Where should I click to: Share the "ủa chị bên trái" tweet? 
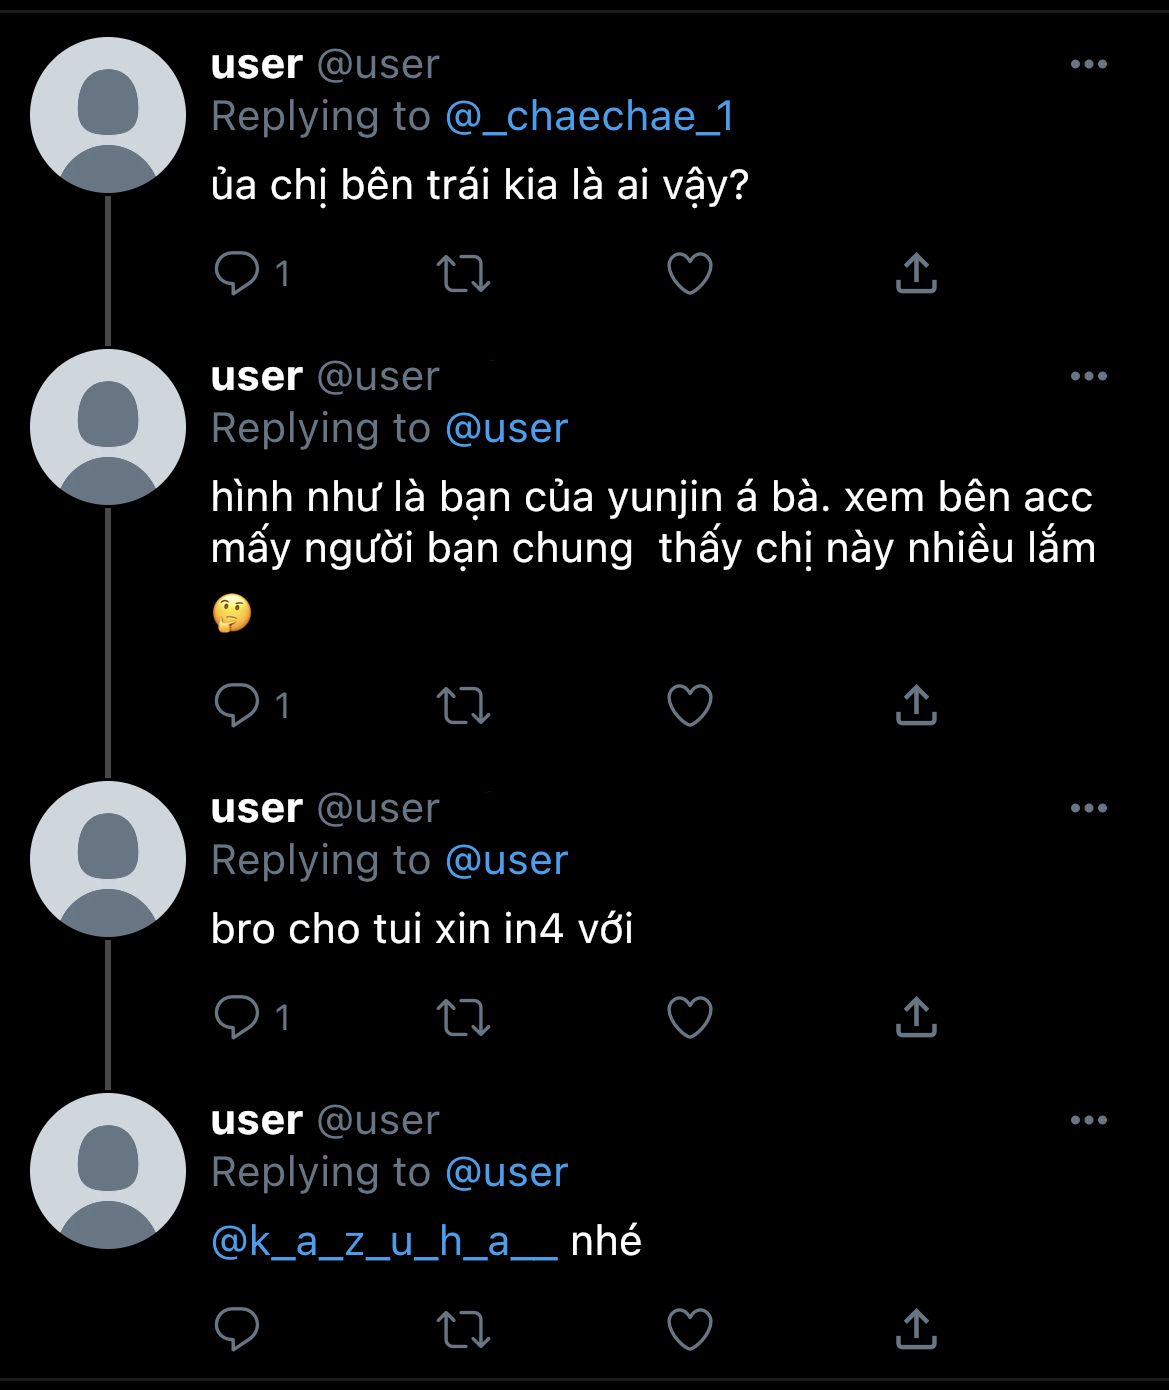[915, 273]
